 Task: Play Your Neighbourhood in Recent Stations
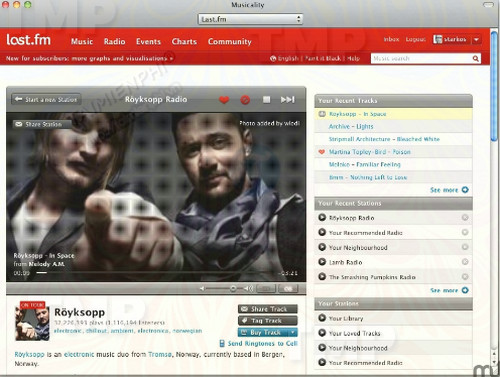point(322,247)
